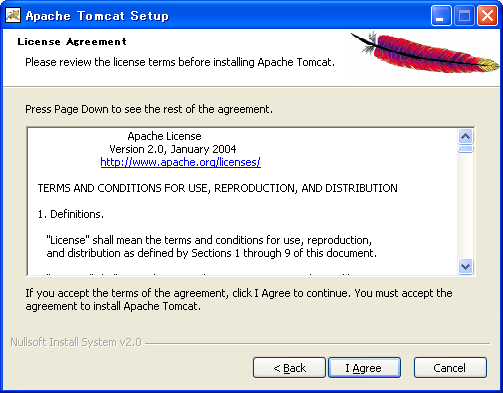Click the TERMS AND CONDITIONS line
The image size is (503, 393).
tap(218, 188)
